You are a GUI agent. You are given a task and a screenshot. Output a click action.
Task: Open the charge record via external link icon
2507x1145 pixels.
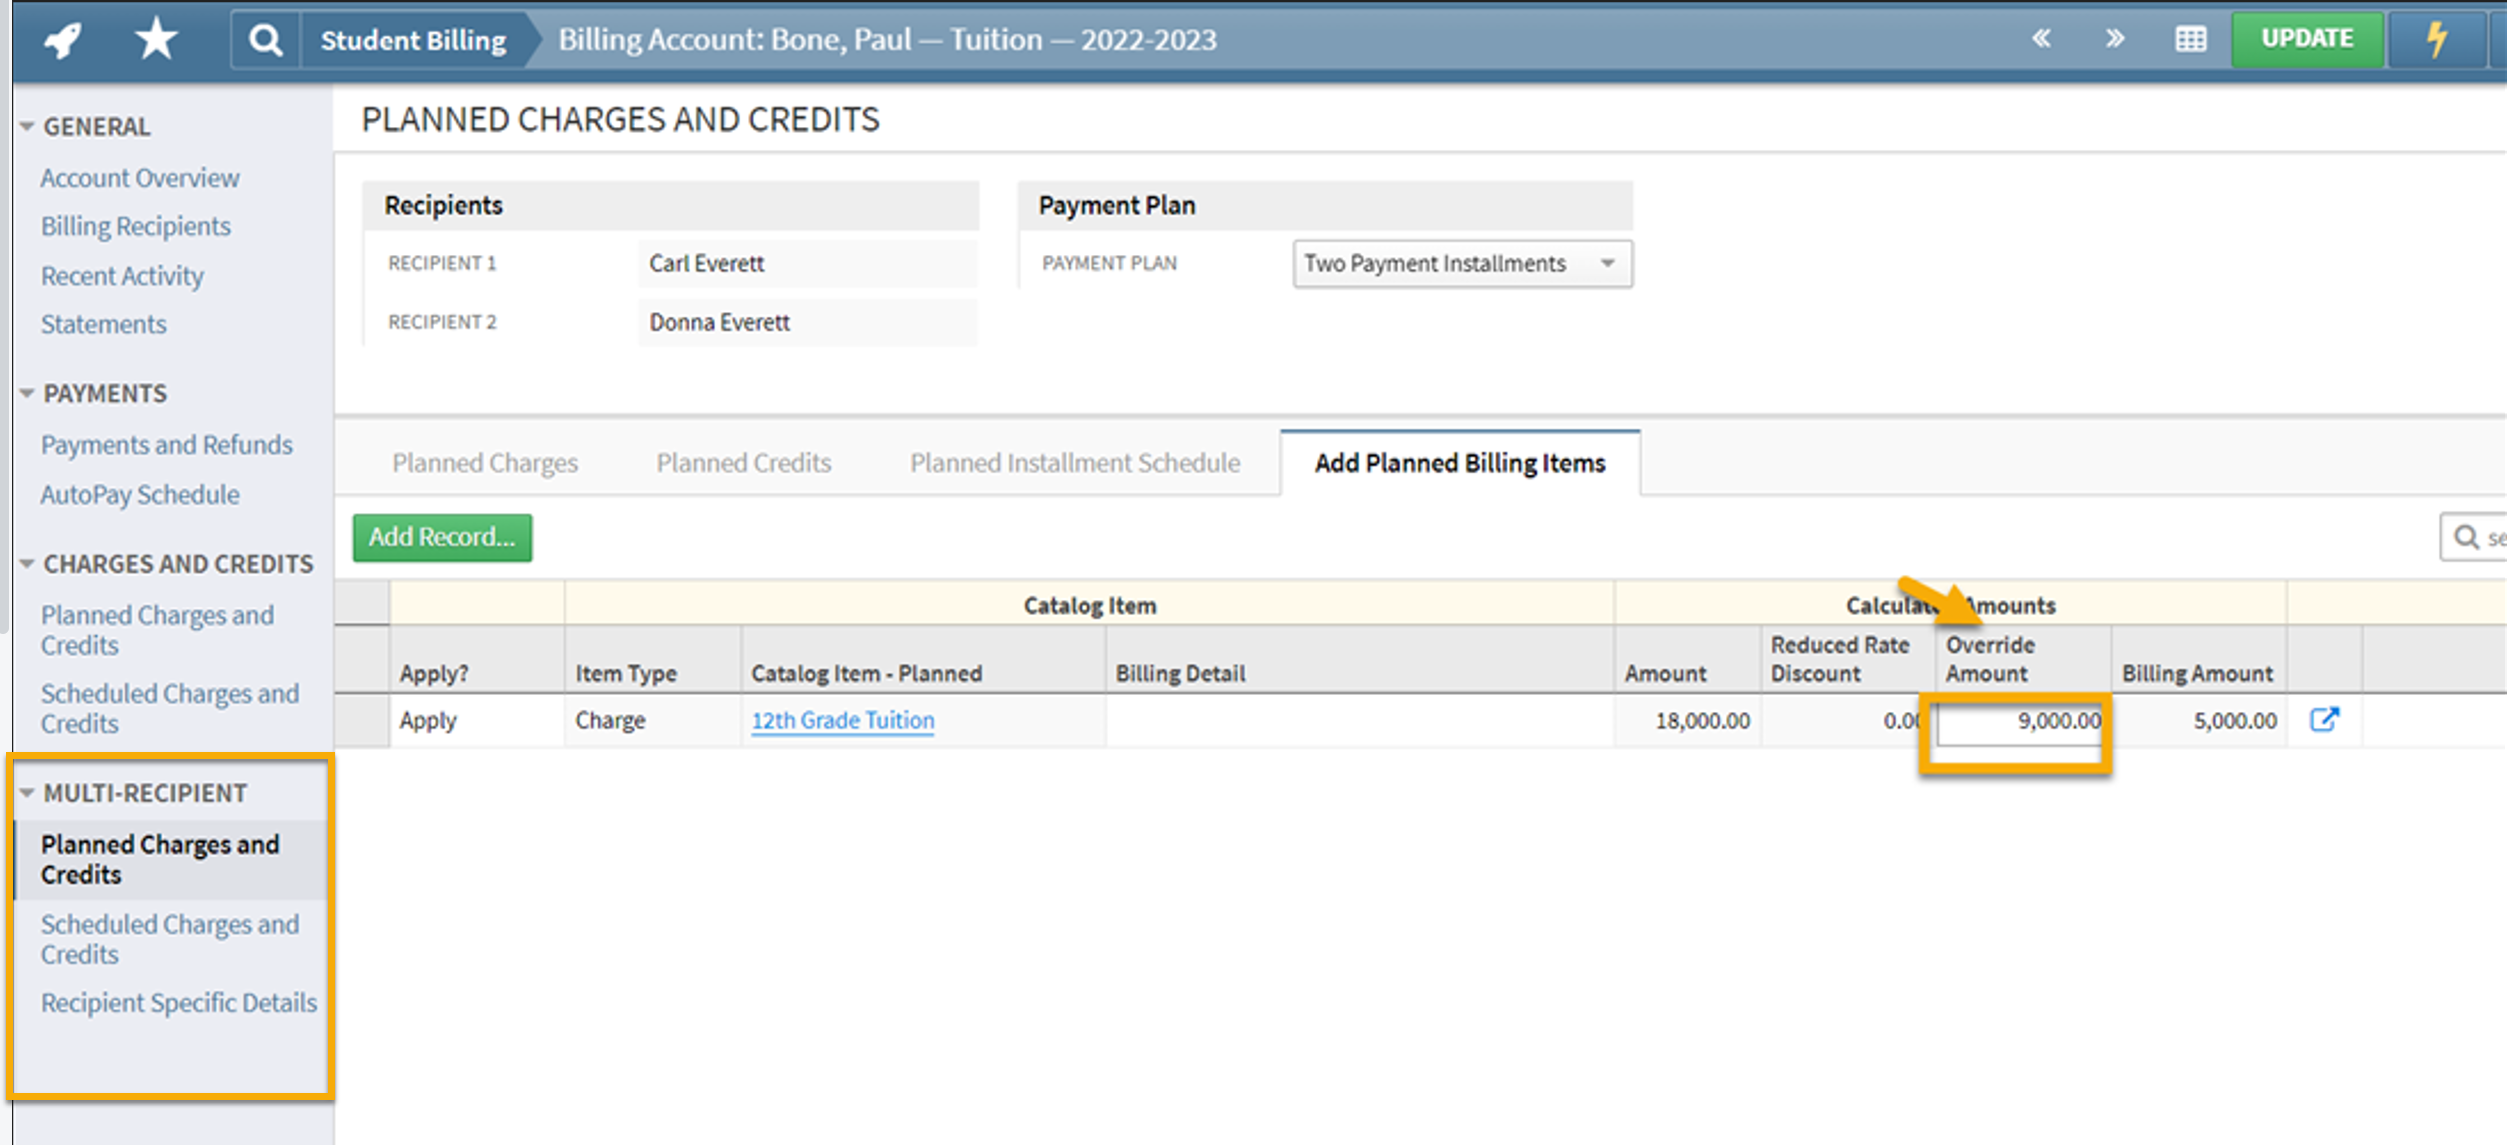(x=2325, y=719)
